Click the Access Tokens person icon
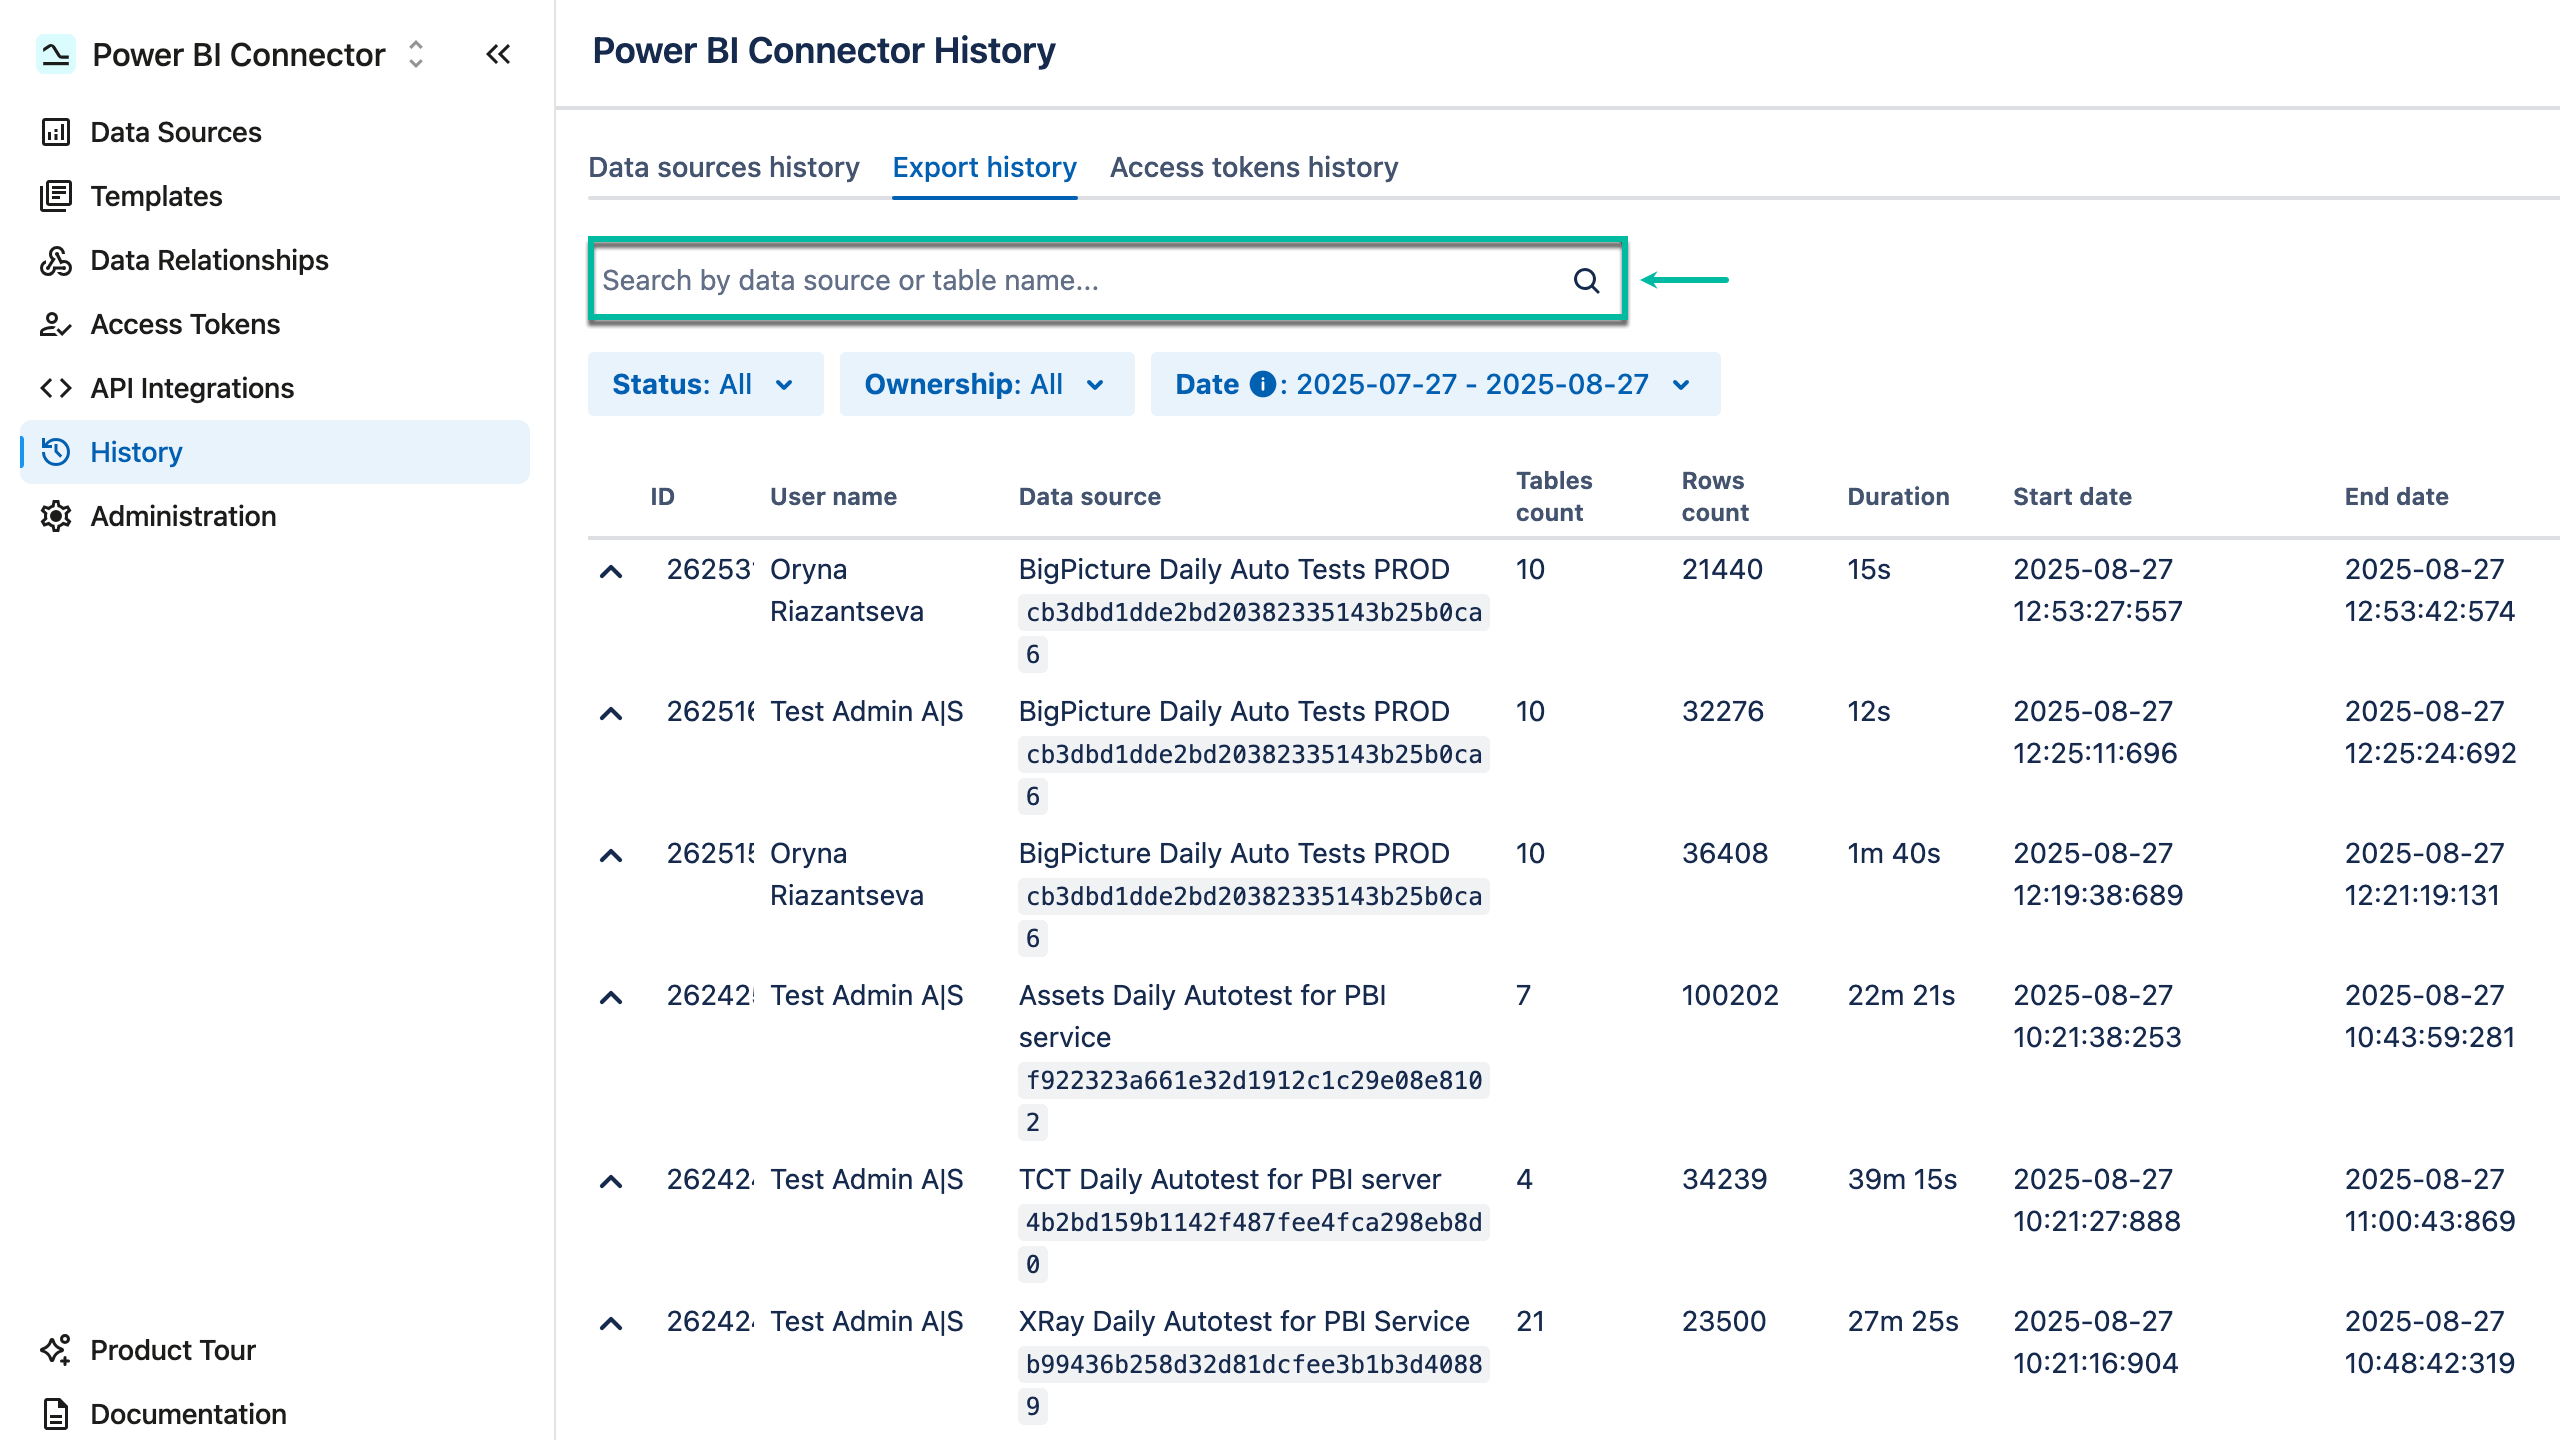Image resolution: width=2560 pixels, height=1440 pixels. pyautogui.click(x=56, y=324)
